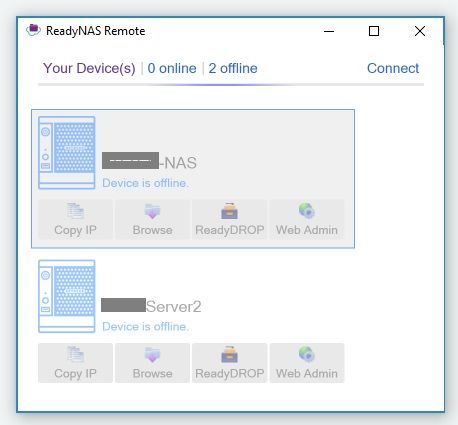
Task: Click the -NAS device name
Action: 149,162
